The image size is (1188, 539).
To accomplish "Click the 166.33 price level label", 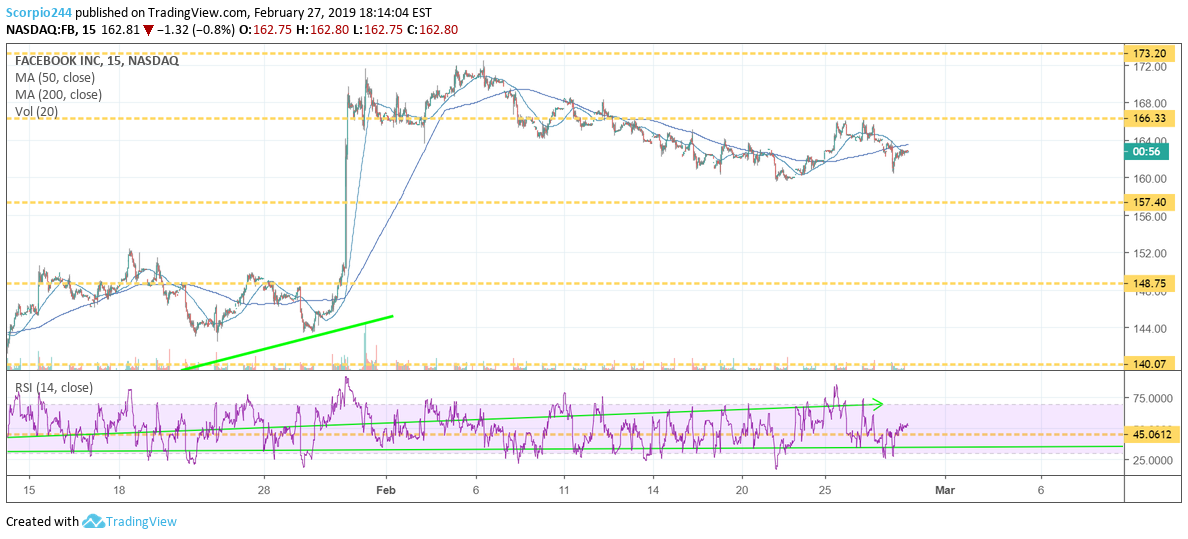I will tap(1151, 118).
